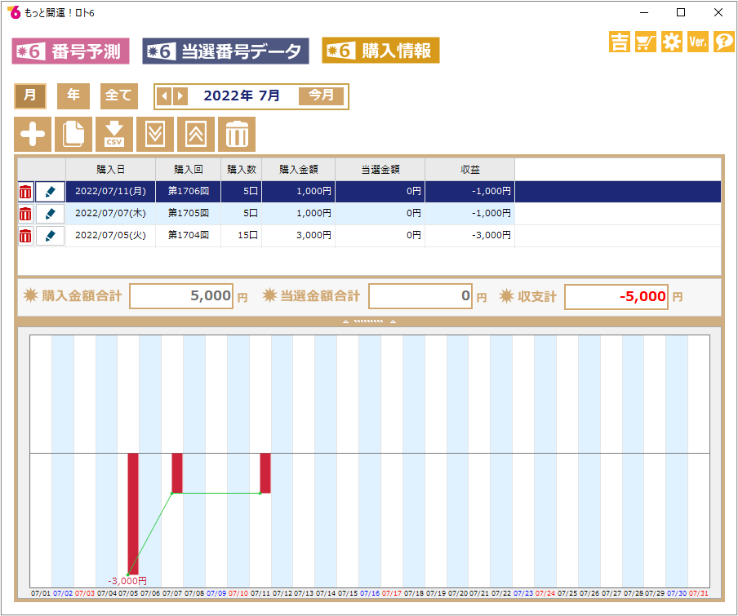
Task: Sort by 購入数 column header
Action: pyautogui.click(x=241, y=169)
